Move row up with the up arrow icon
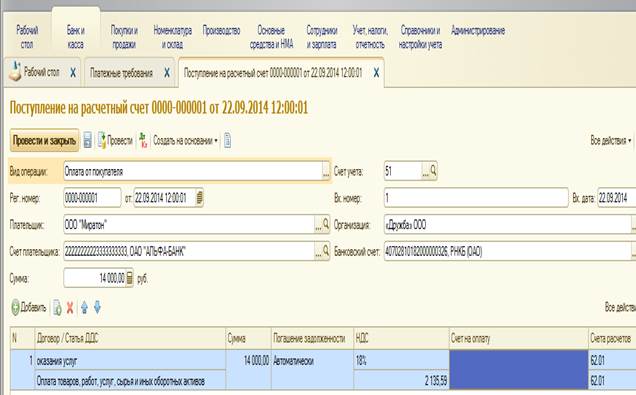The width and height of the screenshot is (636, 395). 84,307
